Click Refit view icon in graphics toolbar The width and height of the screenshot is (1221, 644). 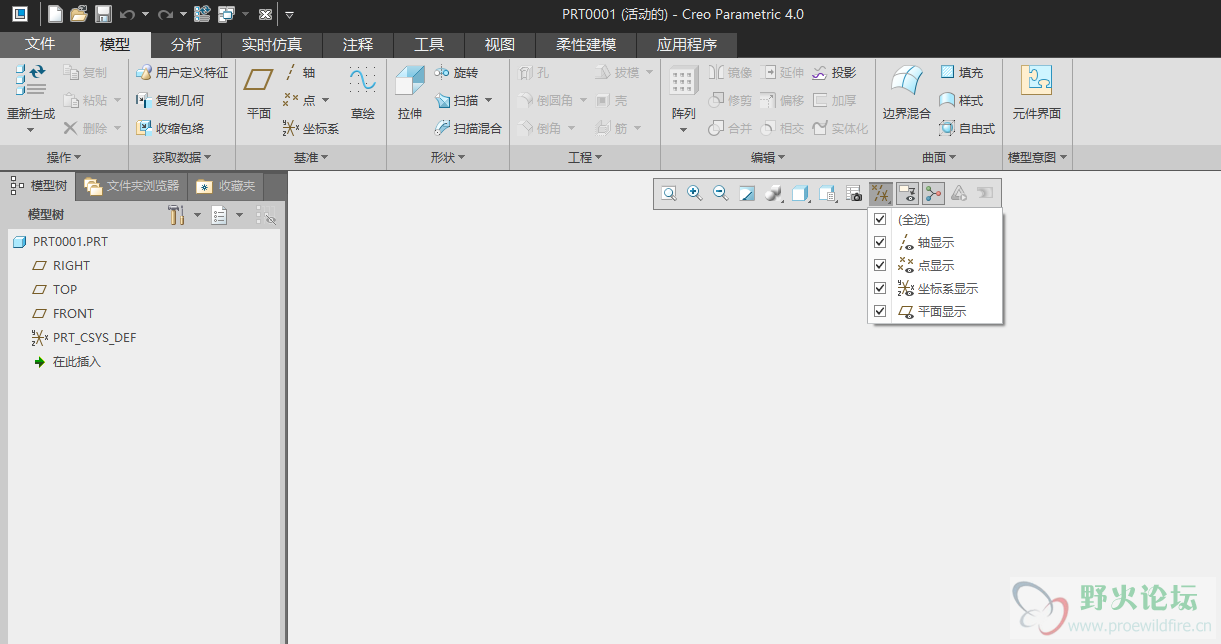point(668,194)
